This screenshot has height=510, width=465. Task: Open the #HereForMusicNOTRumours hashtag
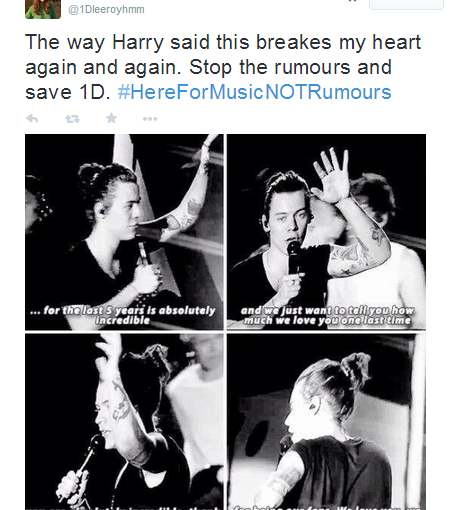(255, 92)
